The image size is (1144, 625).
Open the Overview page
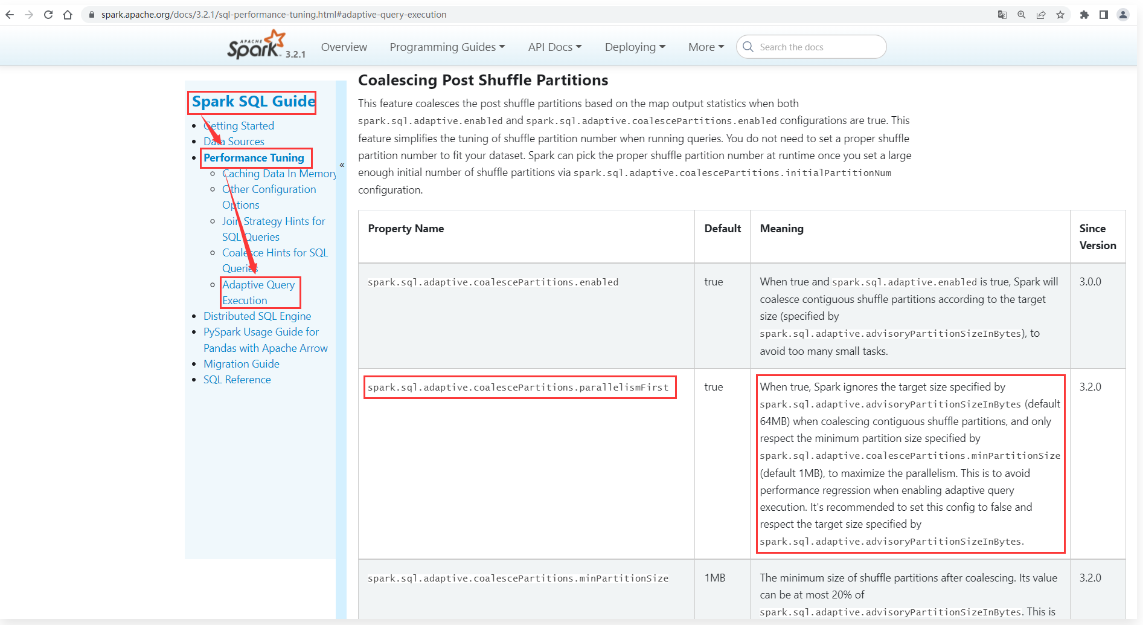click(344, 47)
